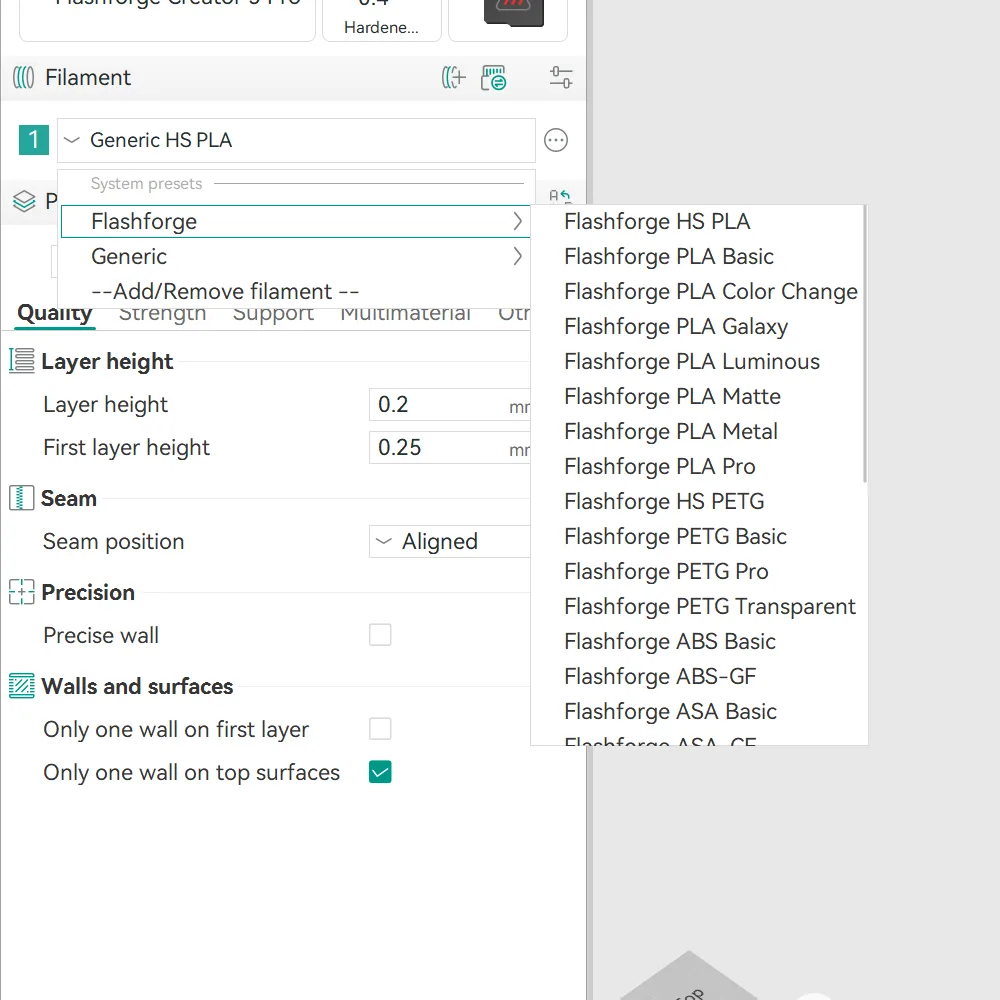Open filament settings sliders icon
The height and width of the screenshot is (1000, 1000).
point(561,77)
